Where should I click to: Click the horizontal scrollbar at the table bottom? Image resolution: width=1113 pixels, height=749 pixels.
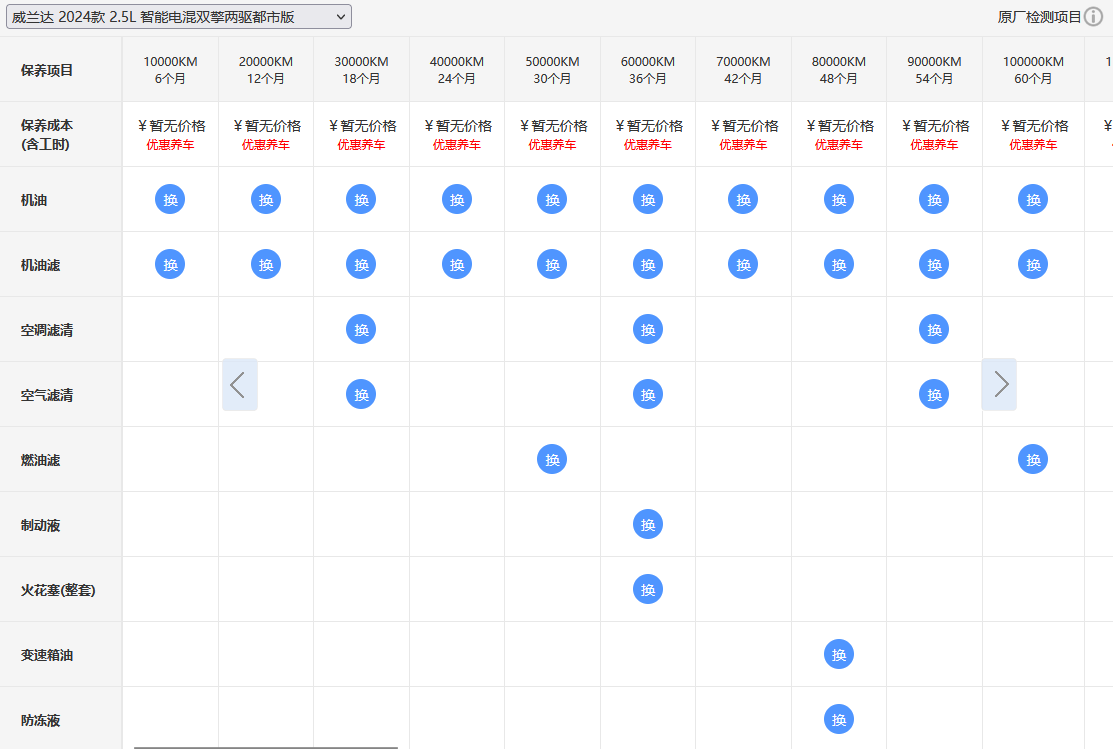click(x=266, y=747)
